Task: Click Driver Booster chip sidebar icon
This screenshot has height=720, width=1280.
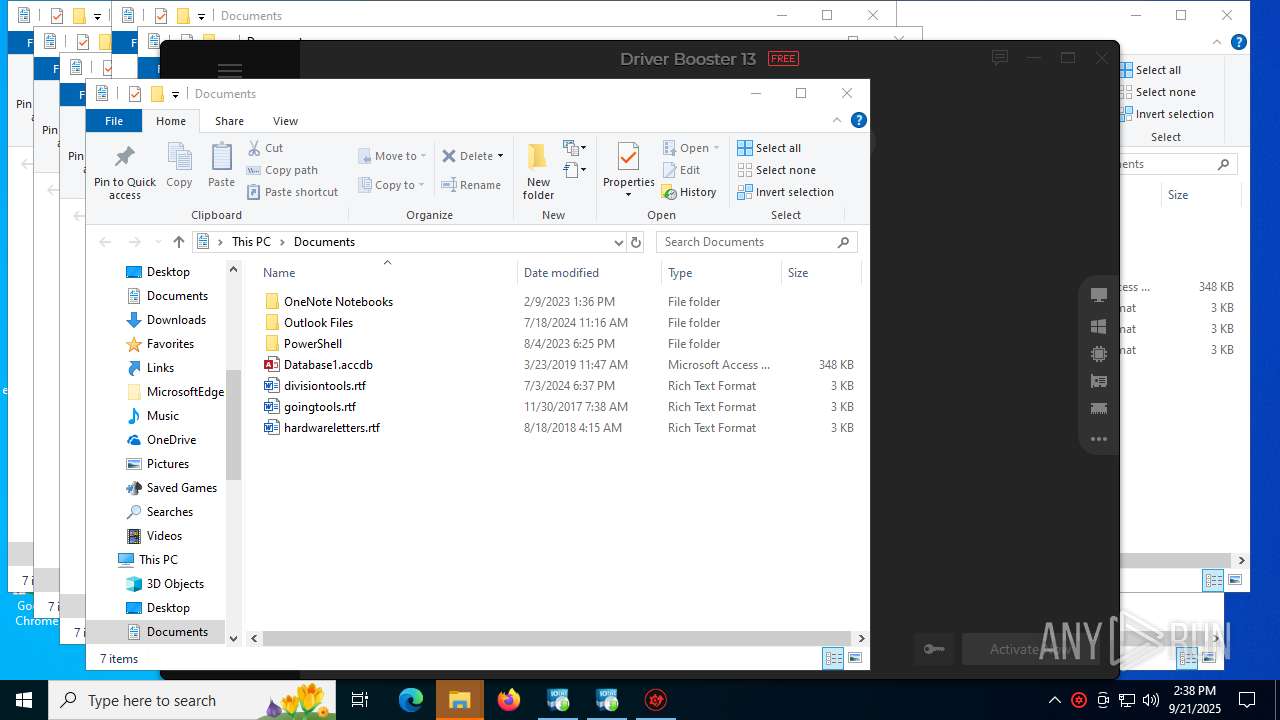Action: point(1098,354)
